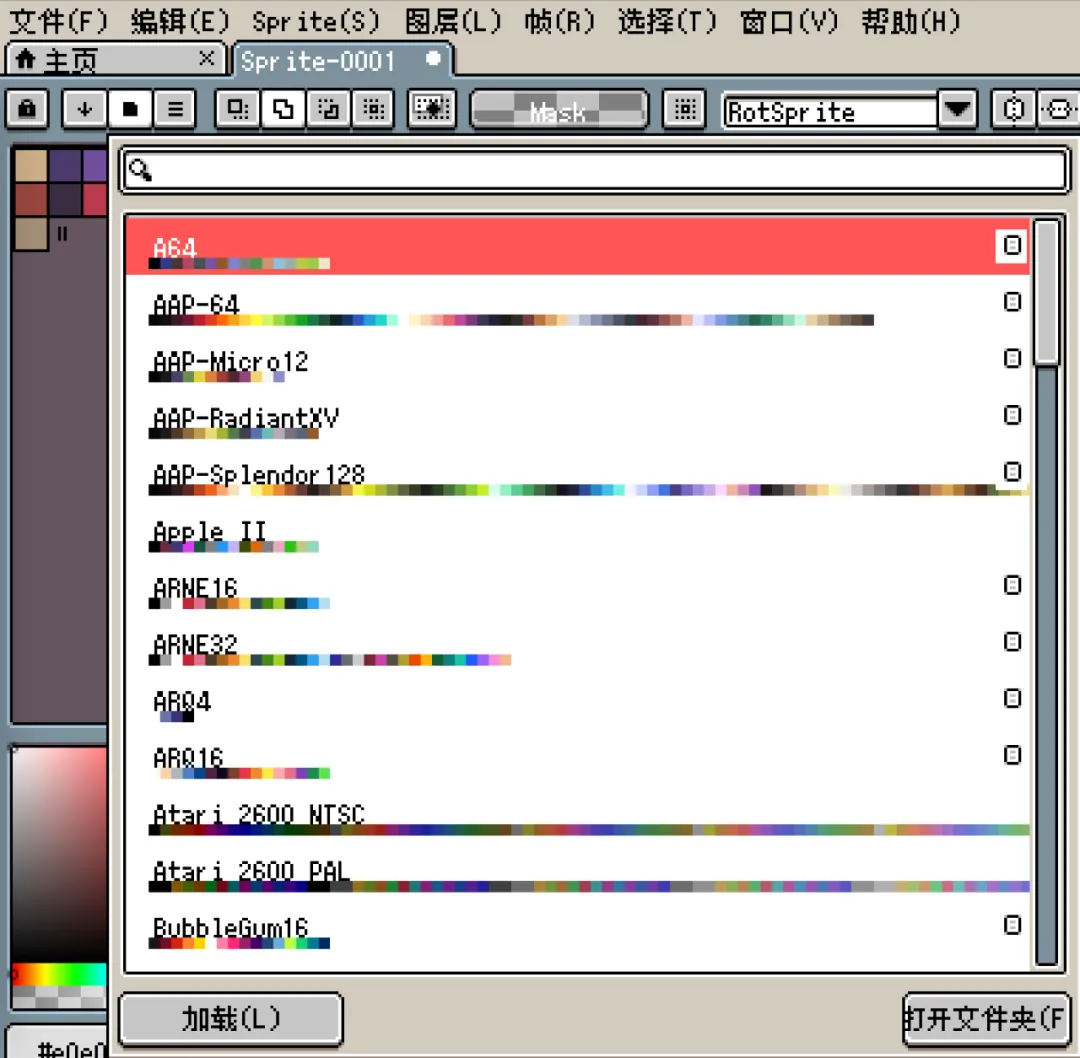Choose add to selection mode icon

click(282, 109)
